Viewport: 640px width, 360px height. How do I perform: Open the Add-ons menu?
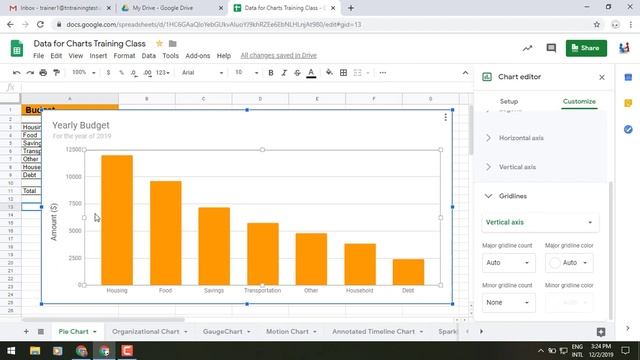click(198, 56)
